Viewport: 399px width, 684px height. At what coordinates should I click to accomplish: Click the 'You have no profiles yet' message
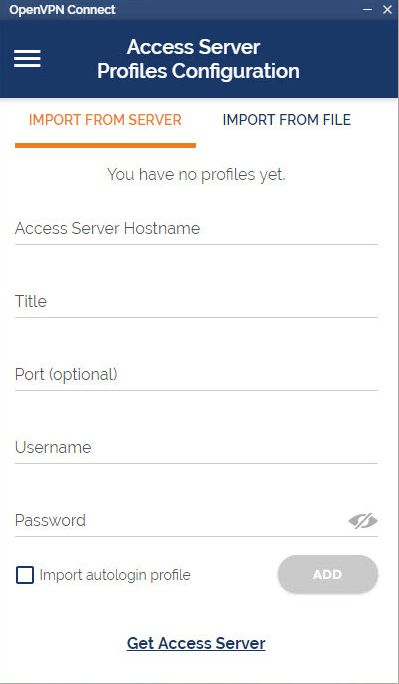point(196,174)
